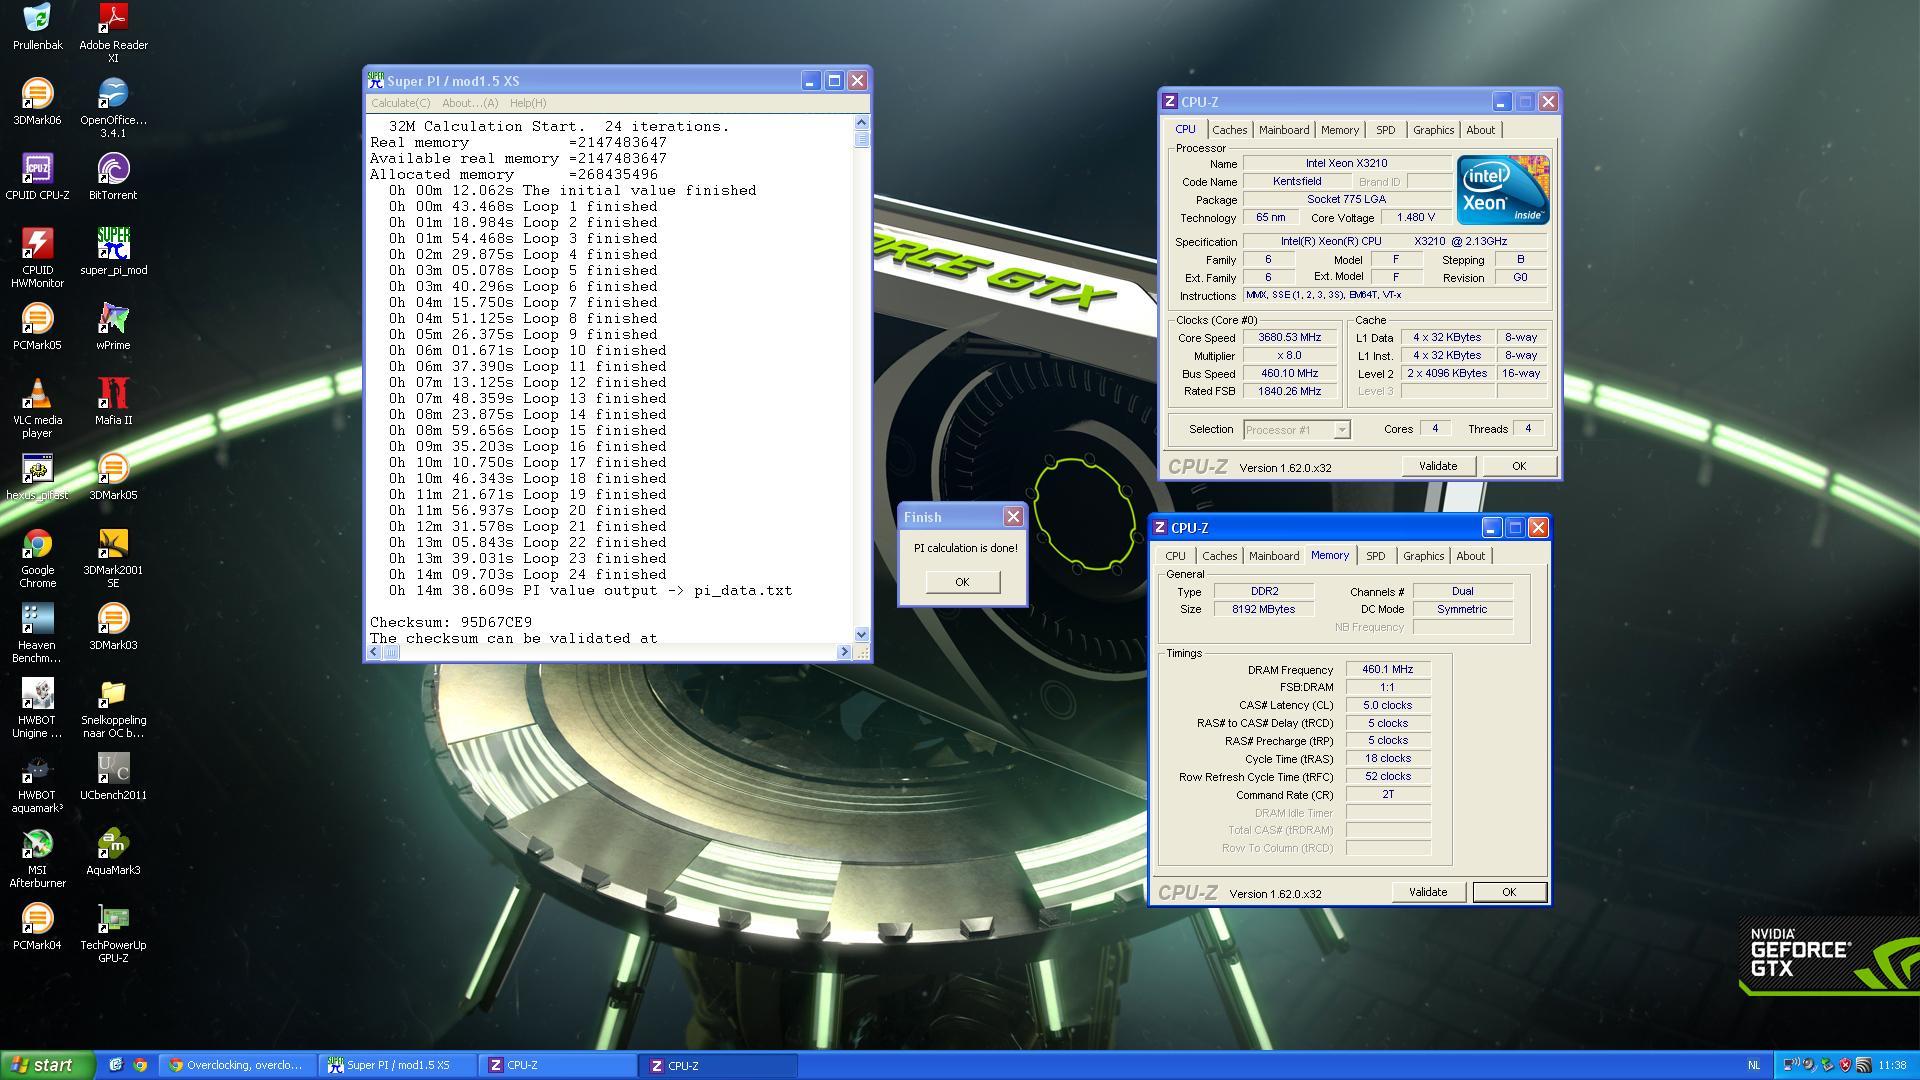Launch Mafia II desktop shortcut
The height and width of the screenshot is (1080, 1920).
[113, 401]
